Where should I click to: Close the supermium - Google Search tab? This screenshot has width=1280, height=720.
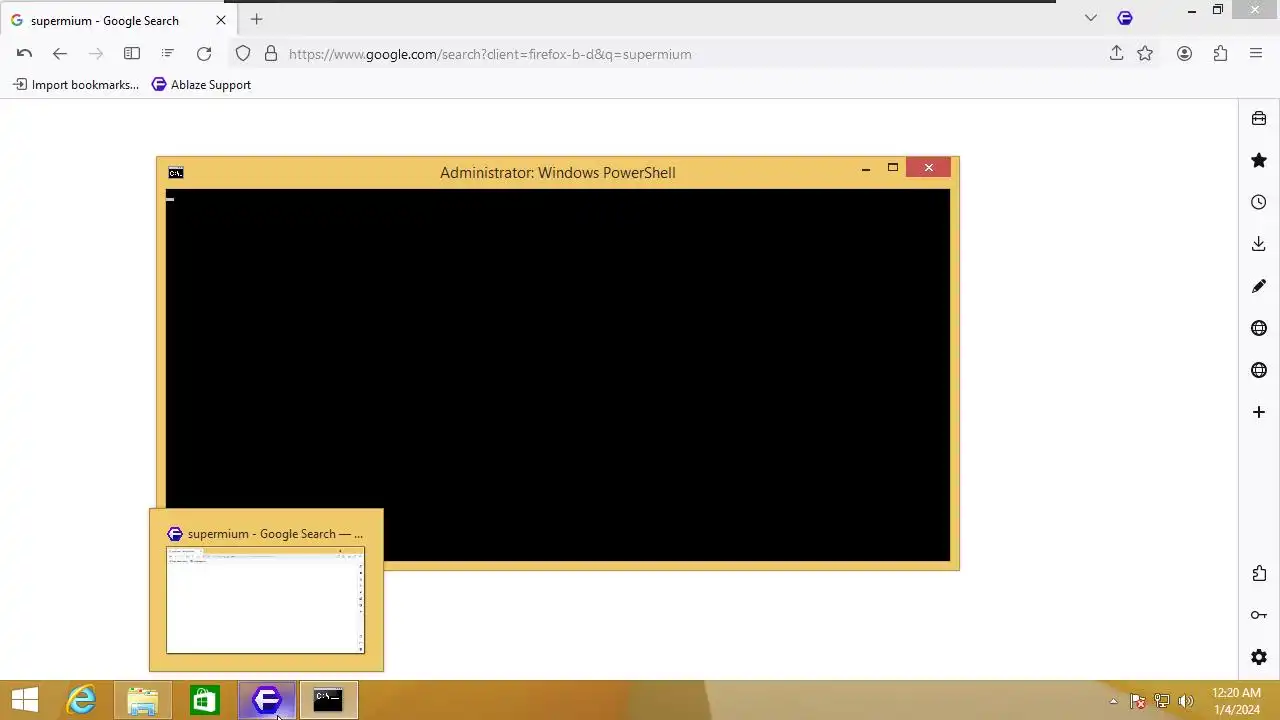click(x=221, y=20)
